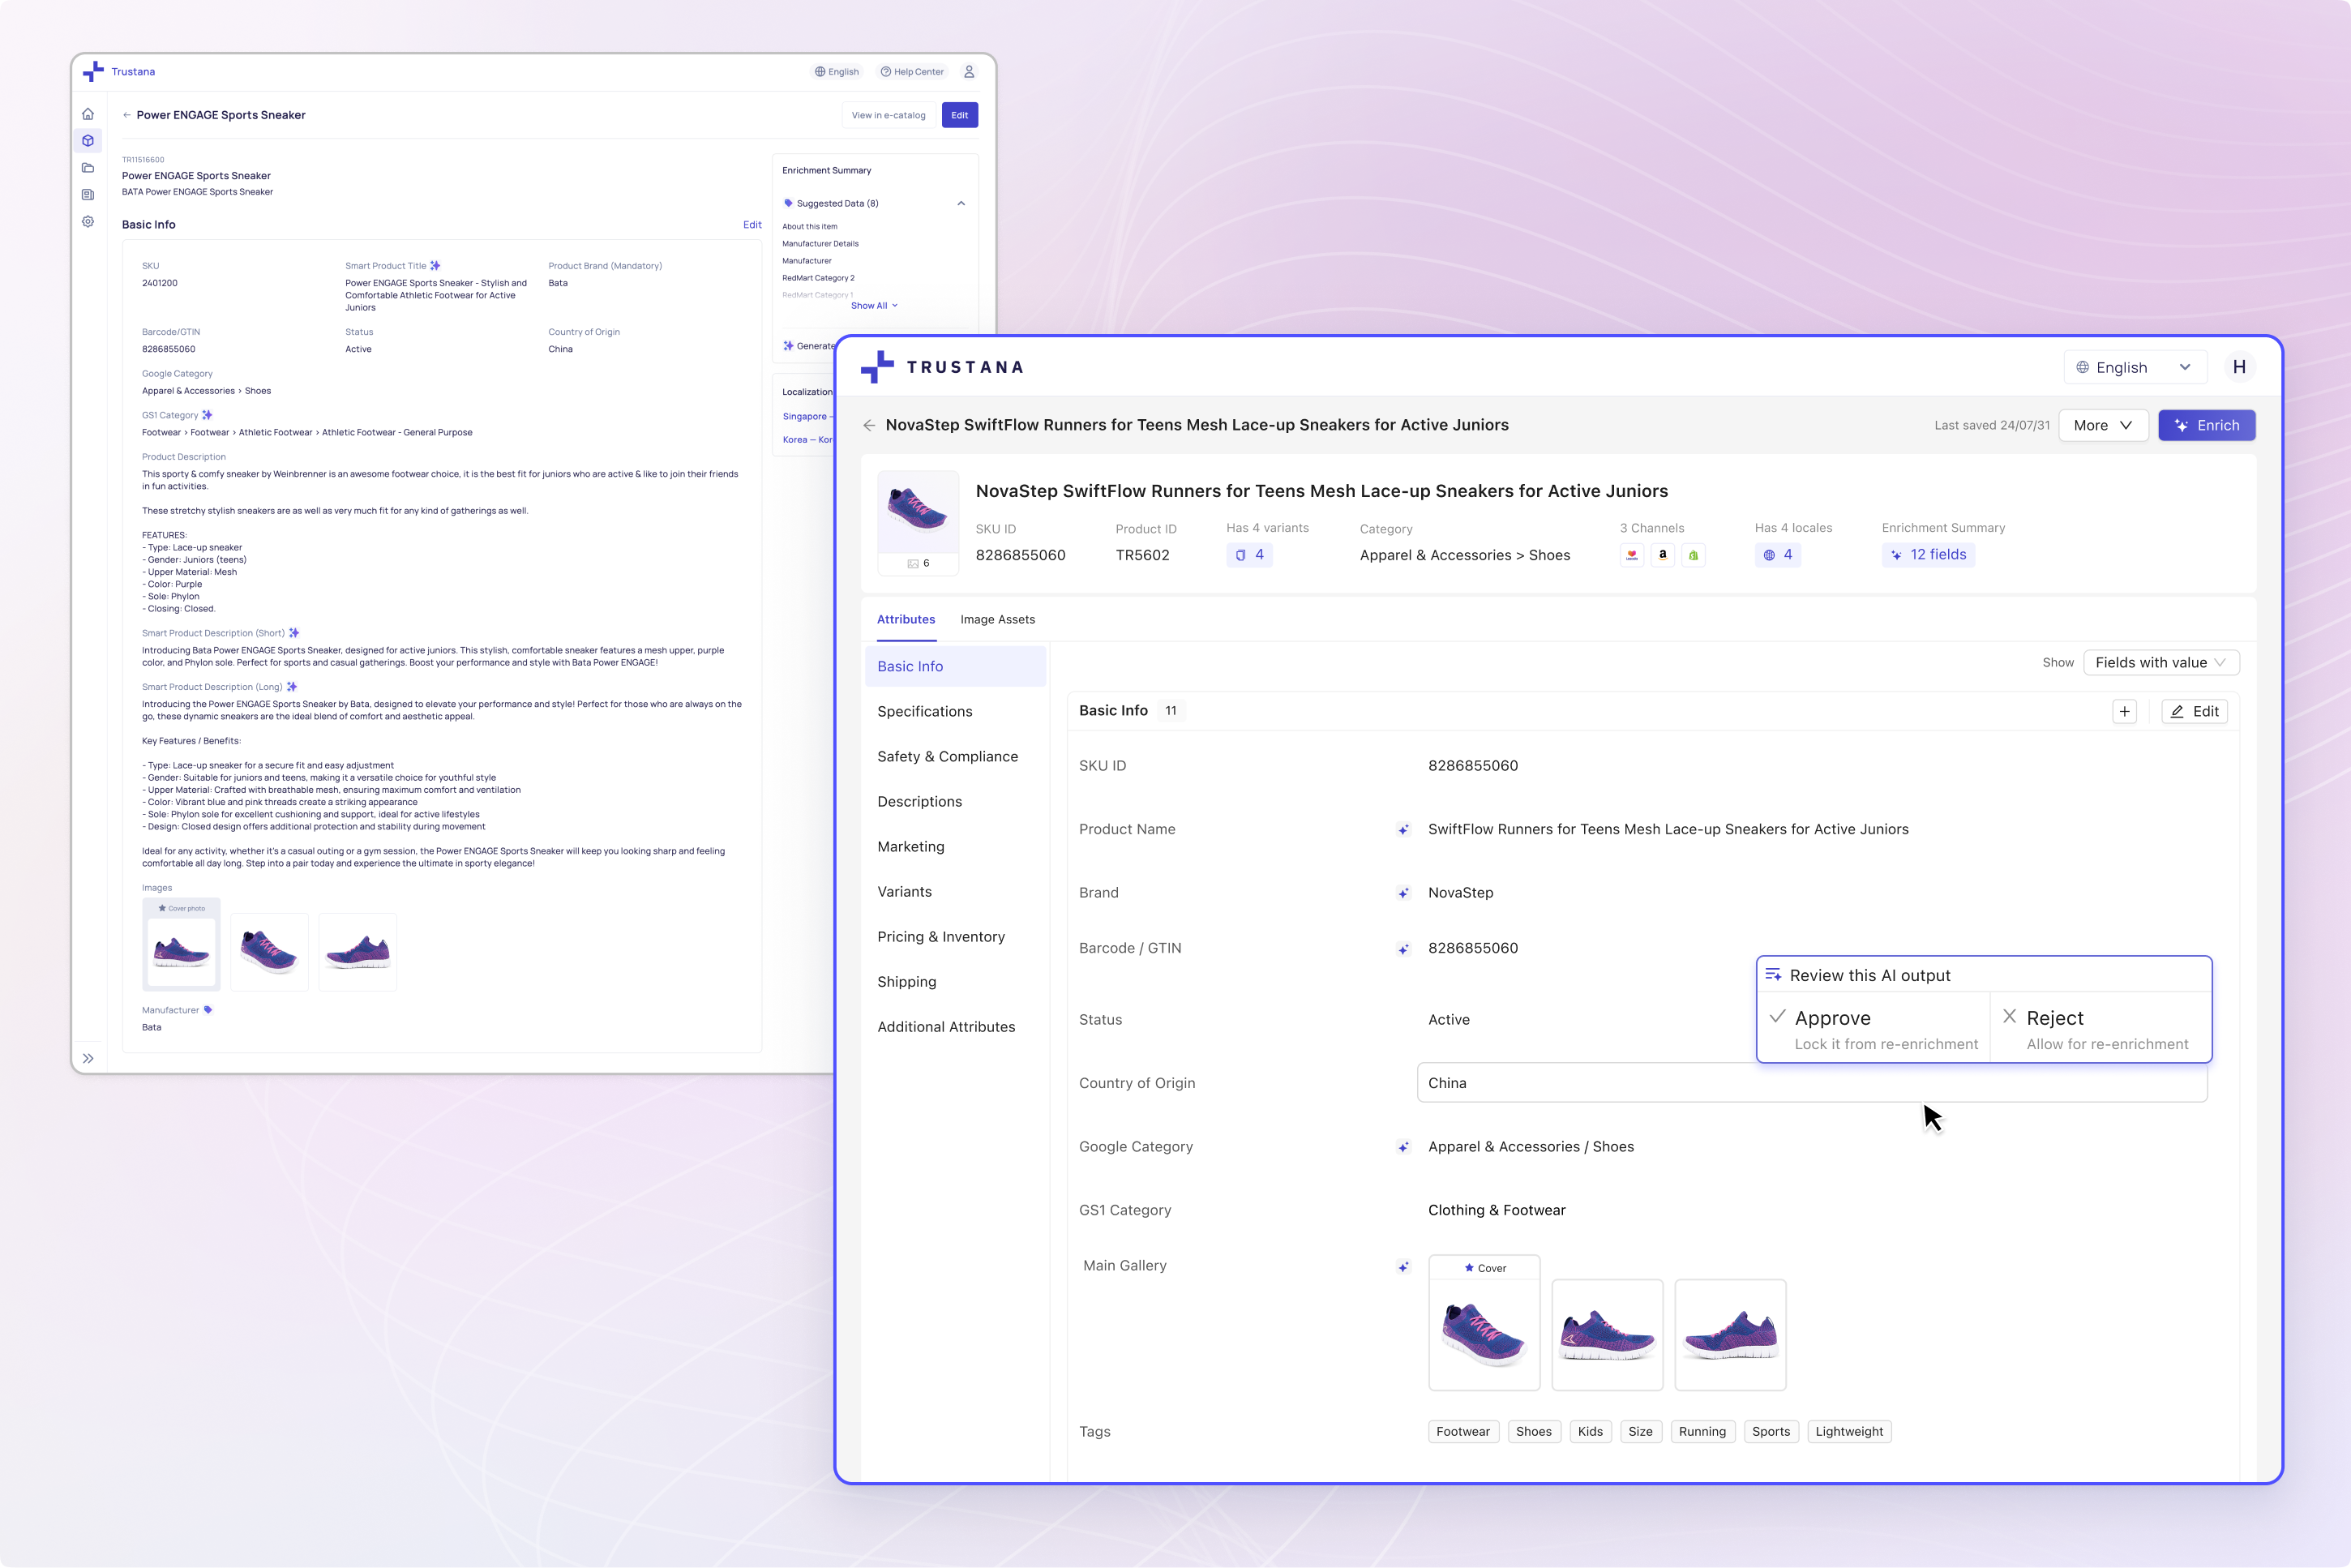Collapse Suggested Data (8) section
Image resolution: width=2351 pixels, height=1568 pixels.
coord(961,204)
